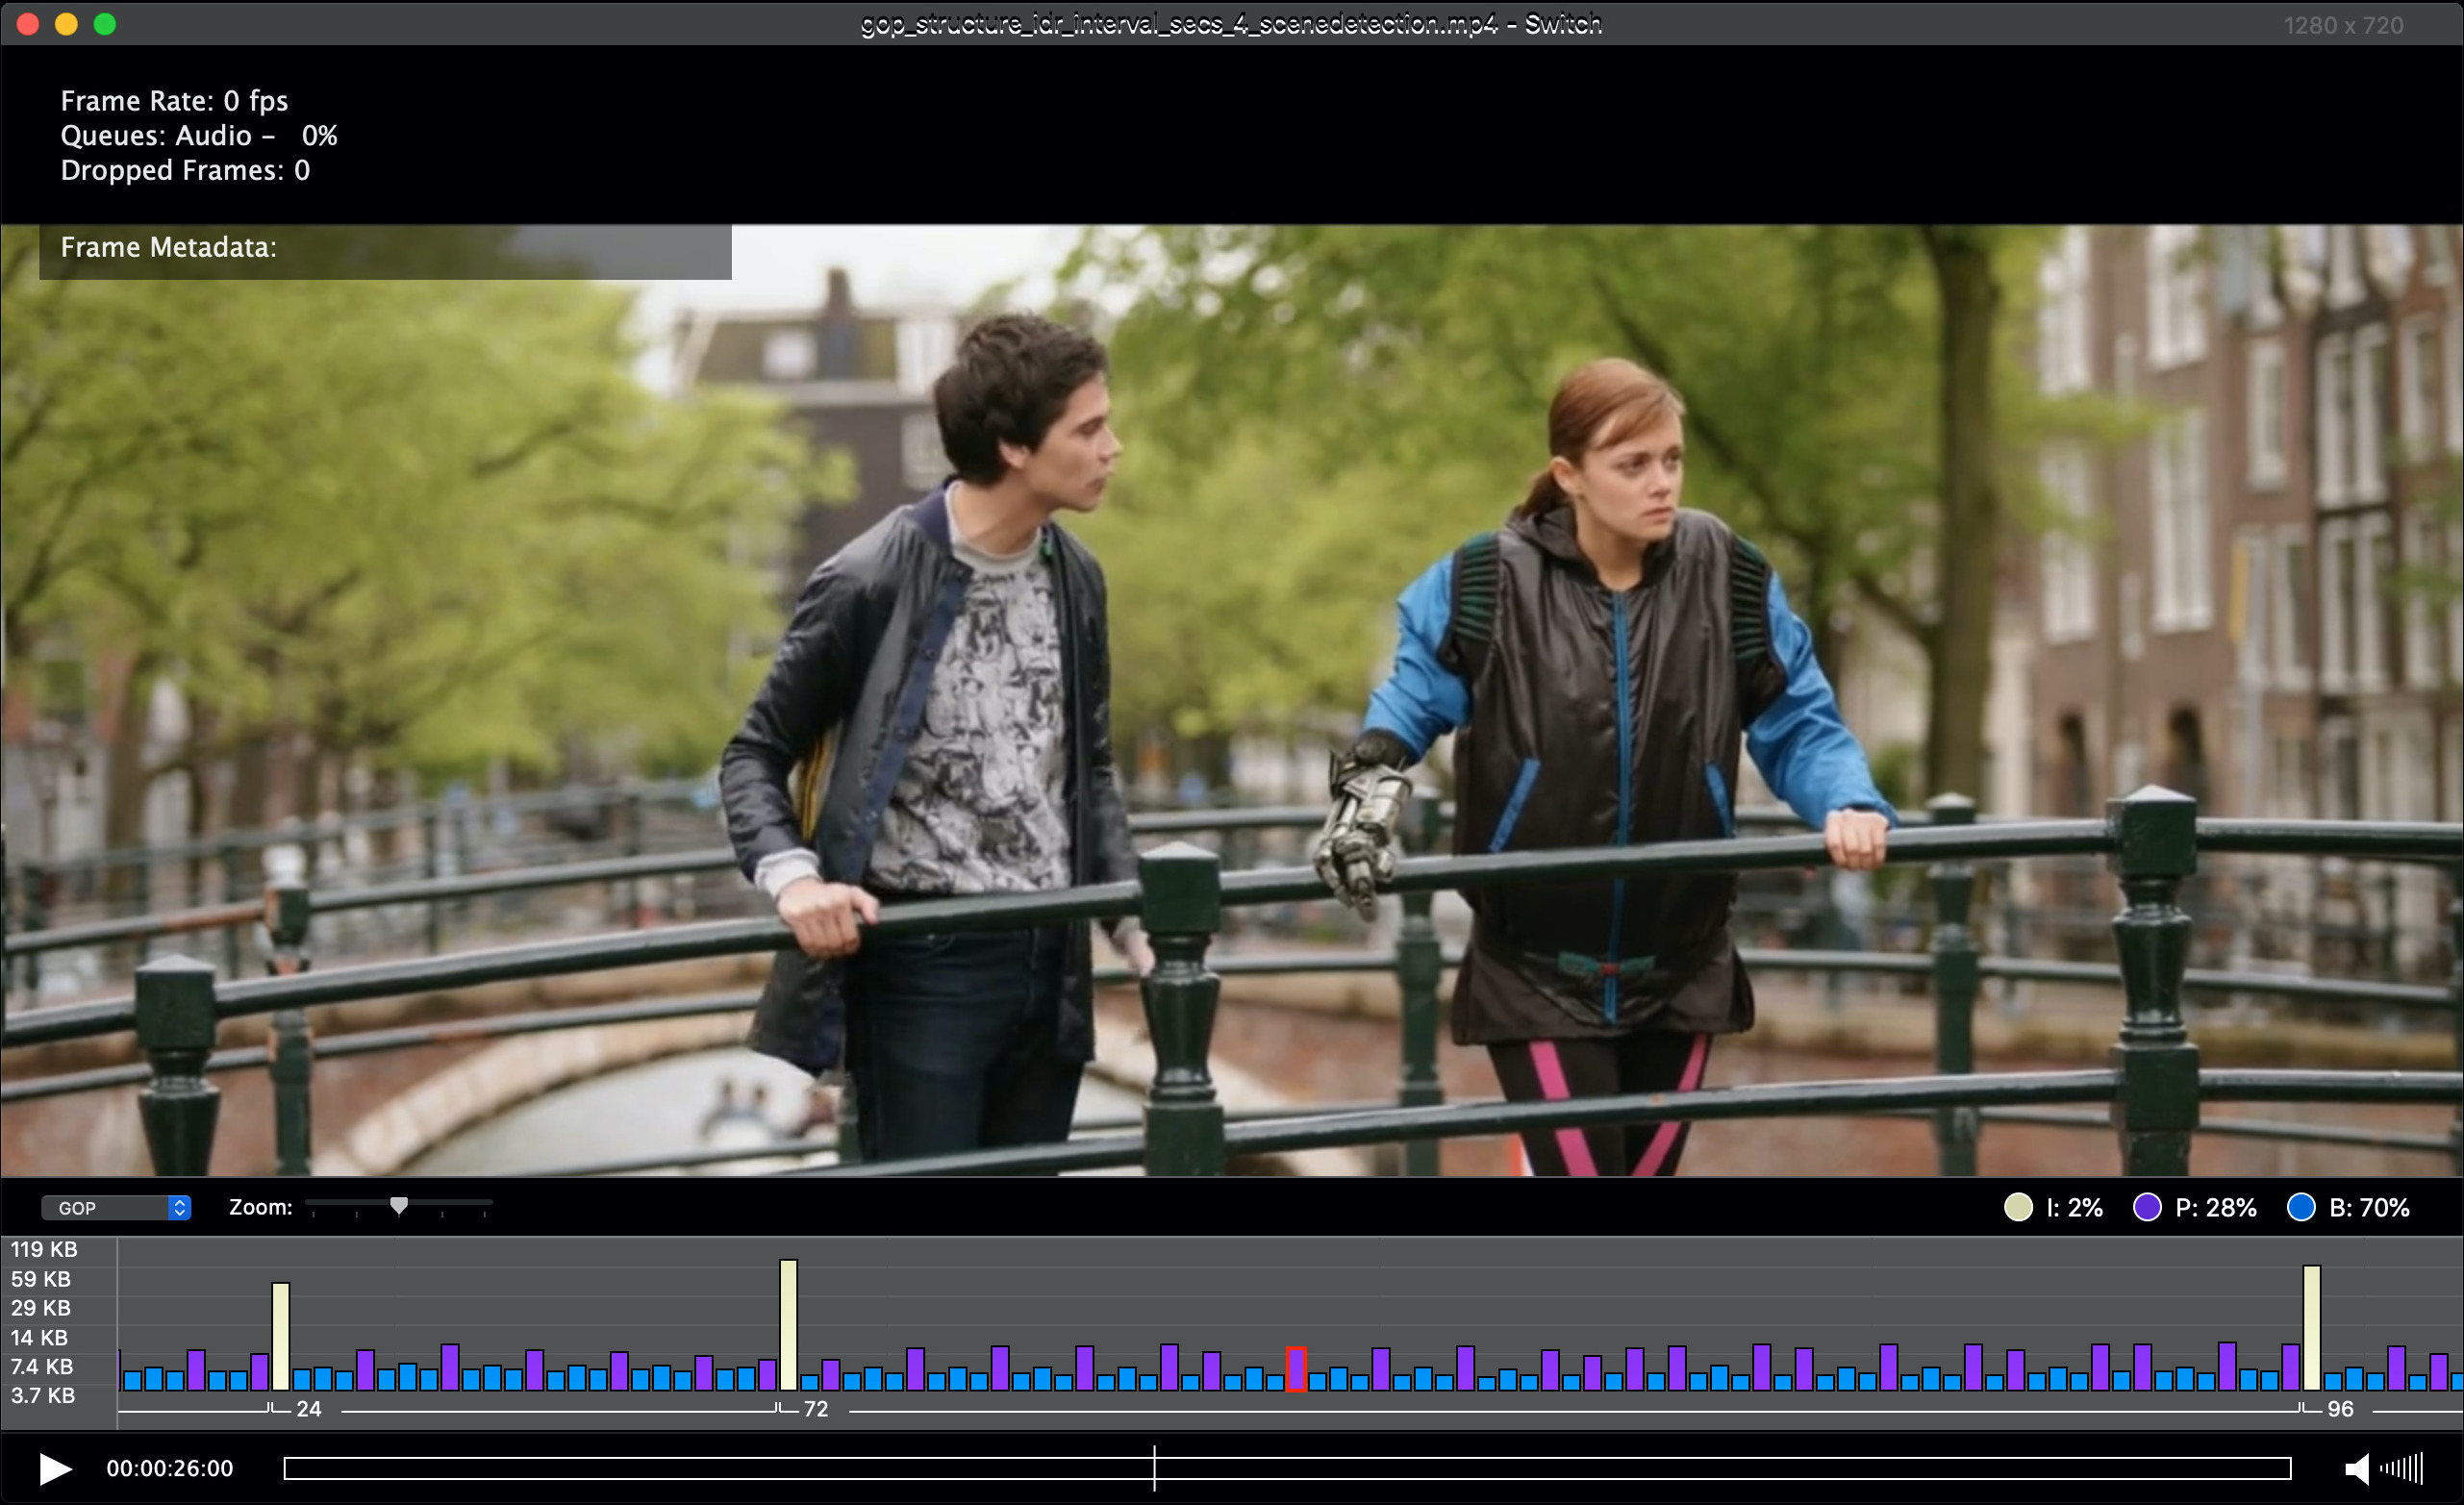2464x1505 pixels.
Task: Click the speaker volume icon
Action: [2356, 1469]
